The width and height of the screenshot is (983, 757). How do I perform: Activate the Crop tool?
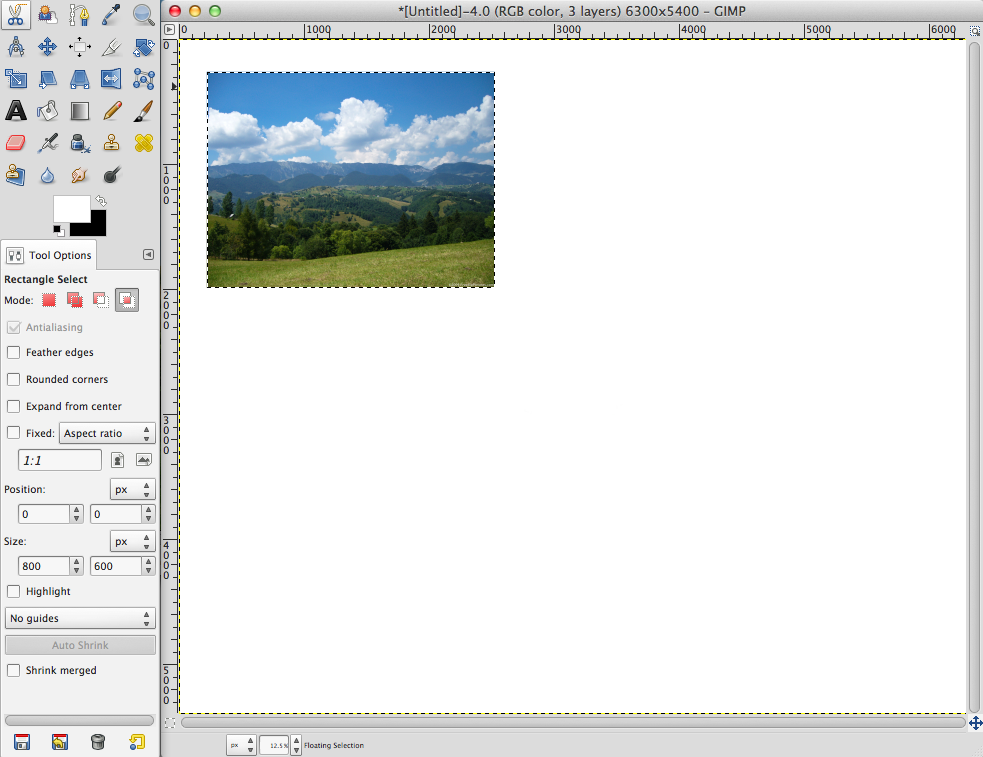point(112,47)
